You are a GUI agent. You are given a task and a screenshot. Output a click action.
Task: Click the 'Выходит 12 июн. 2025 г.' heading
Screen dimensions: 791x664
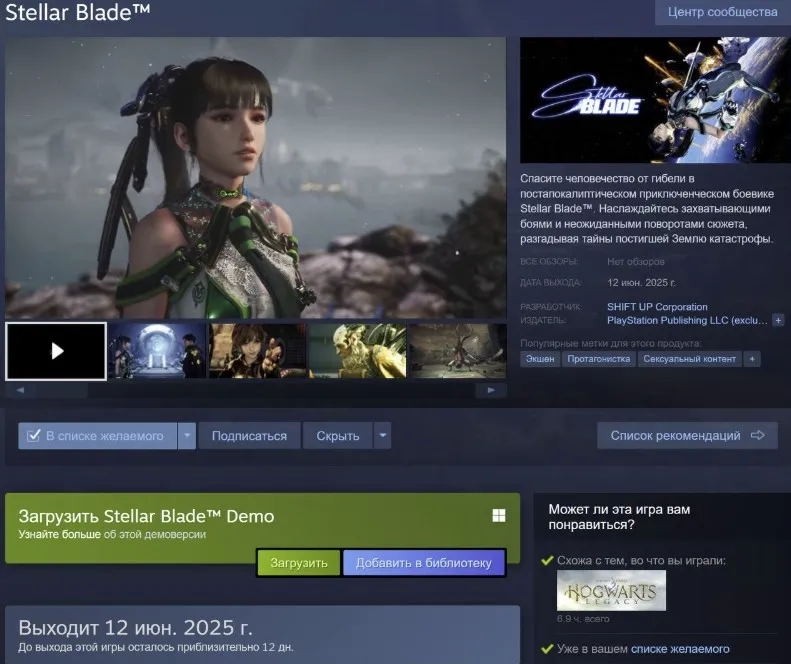tap(135, 628)
